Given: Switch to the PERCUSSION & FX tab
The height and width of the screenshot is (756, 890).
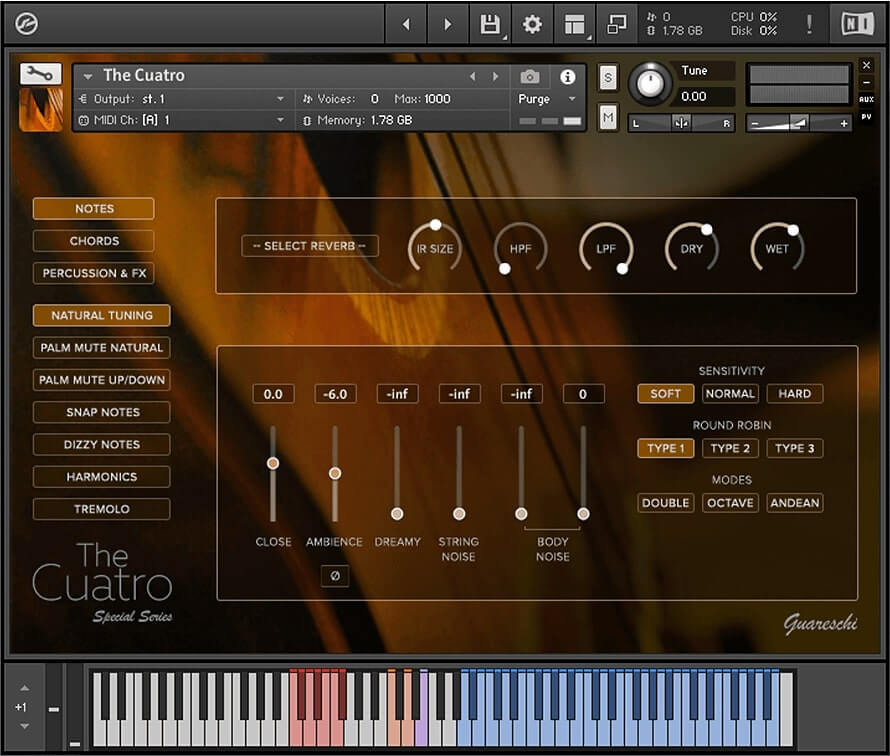Looking at the screenshot, I should click(x=93, y=273).
